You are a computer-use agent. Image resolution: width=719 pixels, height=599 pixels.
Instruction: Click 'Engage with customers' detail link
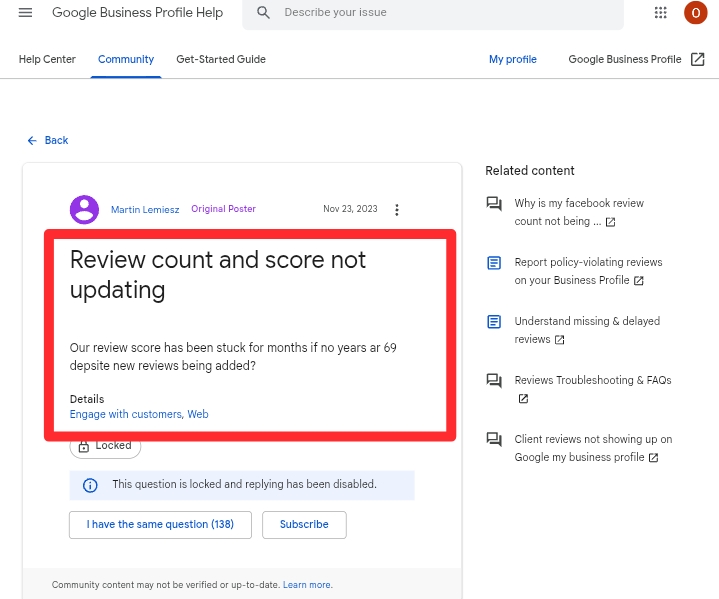(x=127, y=414)
